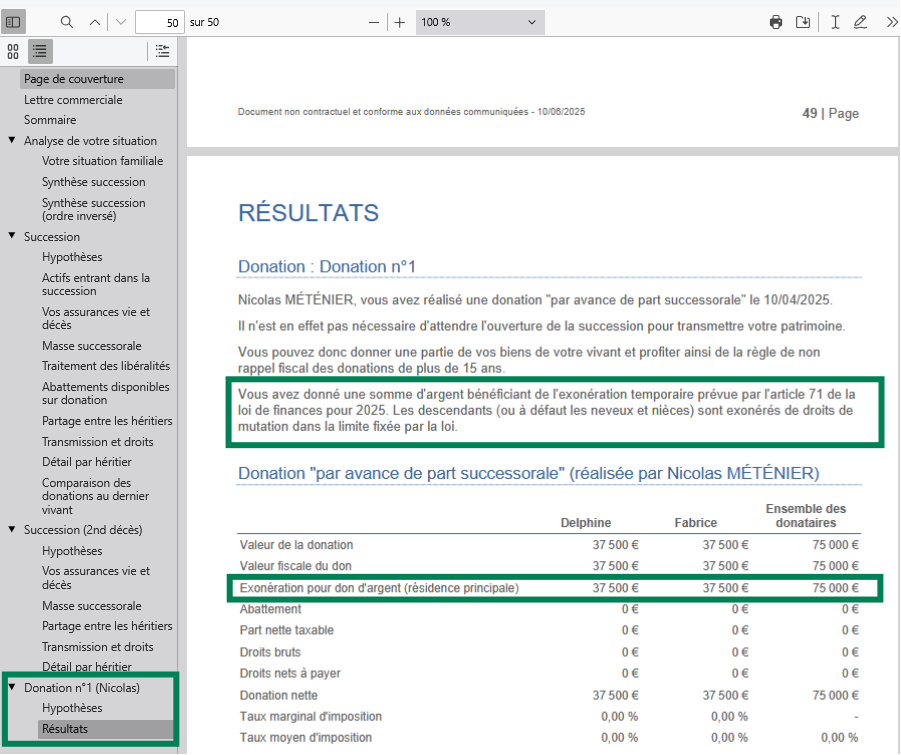Print the document
This screenshot has height=755, width=901.
pyautogui.click(x=776, y=22)
